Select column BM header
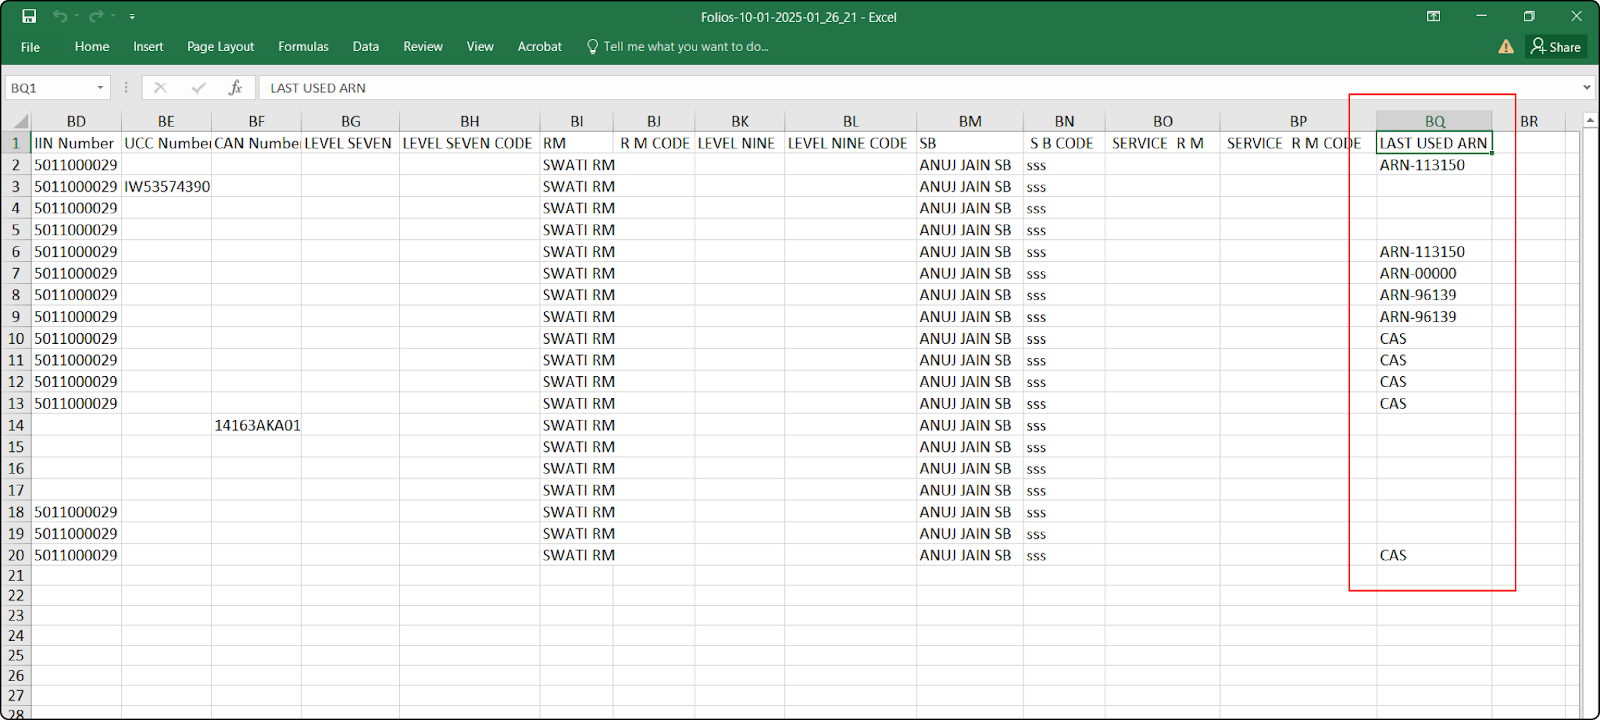This screenshot has width=1600, height=720. pyautogui.click(x=970, y=121)
